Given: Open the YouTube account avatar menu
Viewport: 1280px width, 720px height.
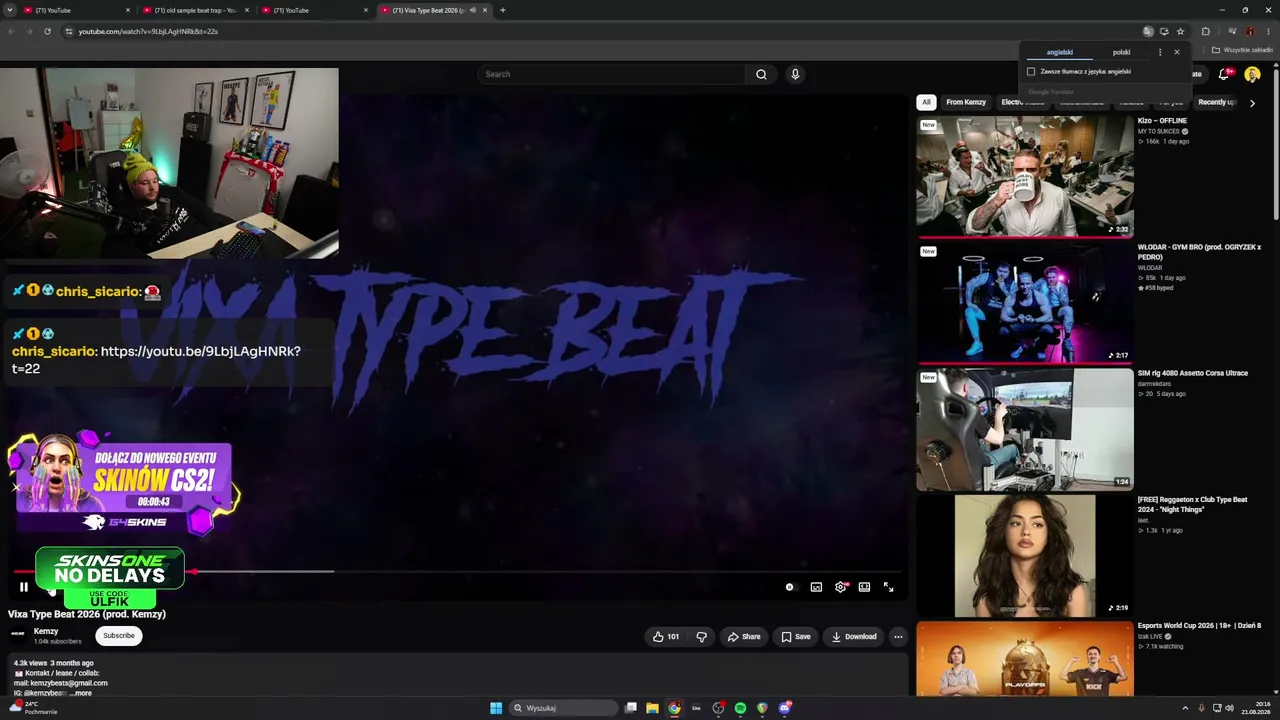Looking at the screenshot, I should click(1252, 74).
